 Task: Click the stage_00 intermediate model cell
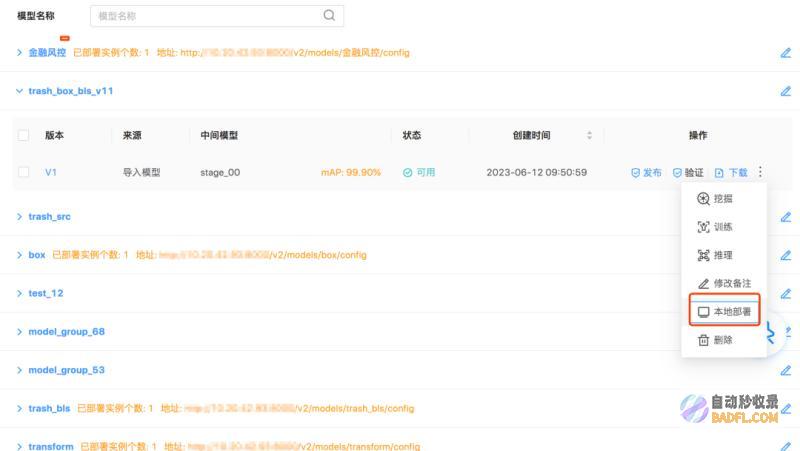click(x=220, y=172)
